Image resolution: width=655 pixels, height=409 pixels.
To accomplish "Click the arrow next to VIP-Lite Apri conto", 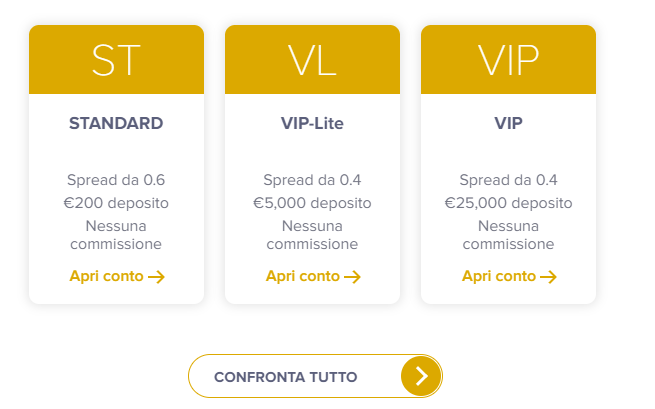I will click(353, 277).
